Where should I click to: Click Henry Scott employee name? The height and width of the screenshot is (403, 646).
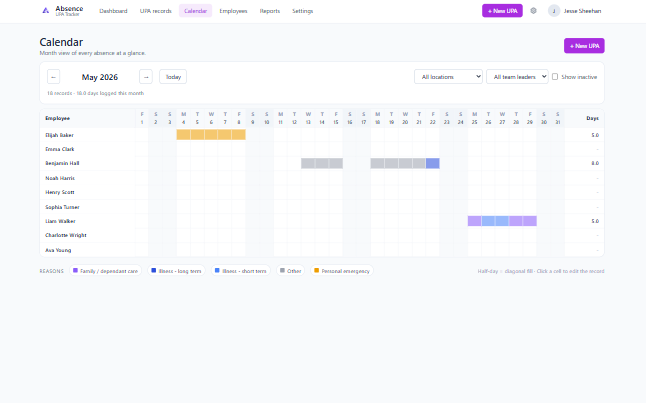pos(60,192)
